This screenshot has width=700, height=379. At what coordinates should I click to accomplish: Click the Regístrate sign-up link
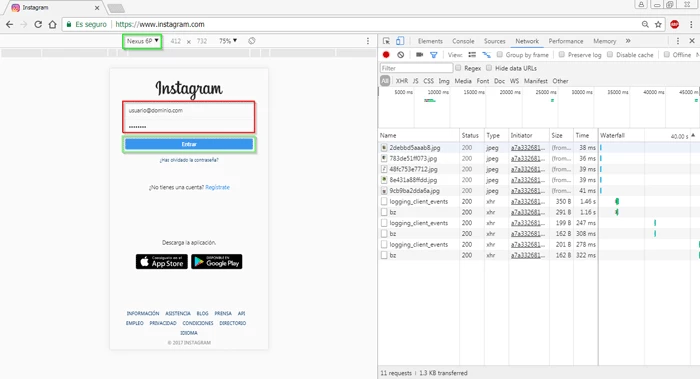click(x=217, y=187)
